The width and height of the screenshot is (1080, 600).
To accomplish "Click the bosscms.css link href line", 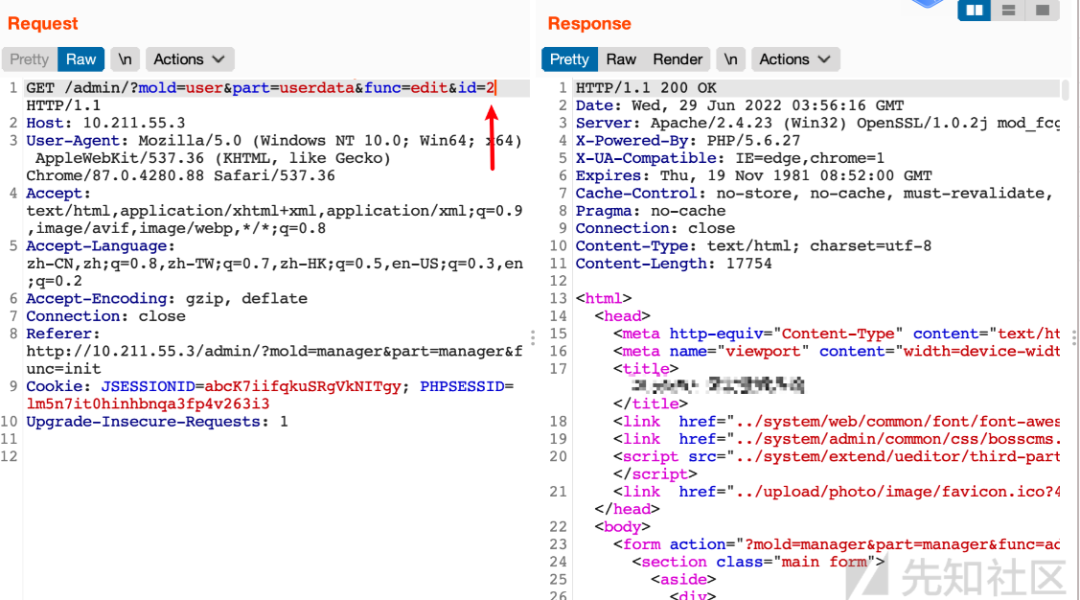I will [x=836, y=439].
